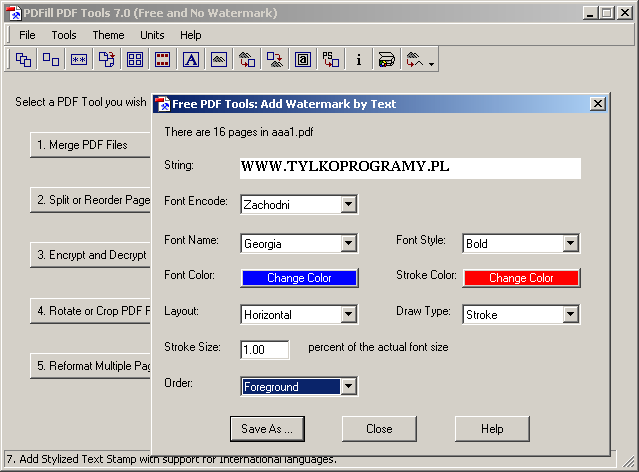This screenshot has width=639, height=472.
Task: Select the Convert Images to PDF toolbar icon
Action: pos(247,60)
